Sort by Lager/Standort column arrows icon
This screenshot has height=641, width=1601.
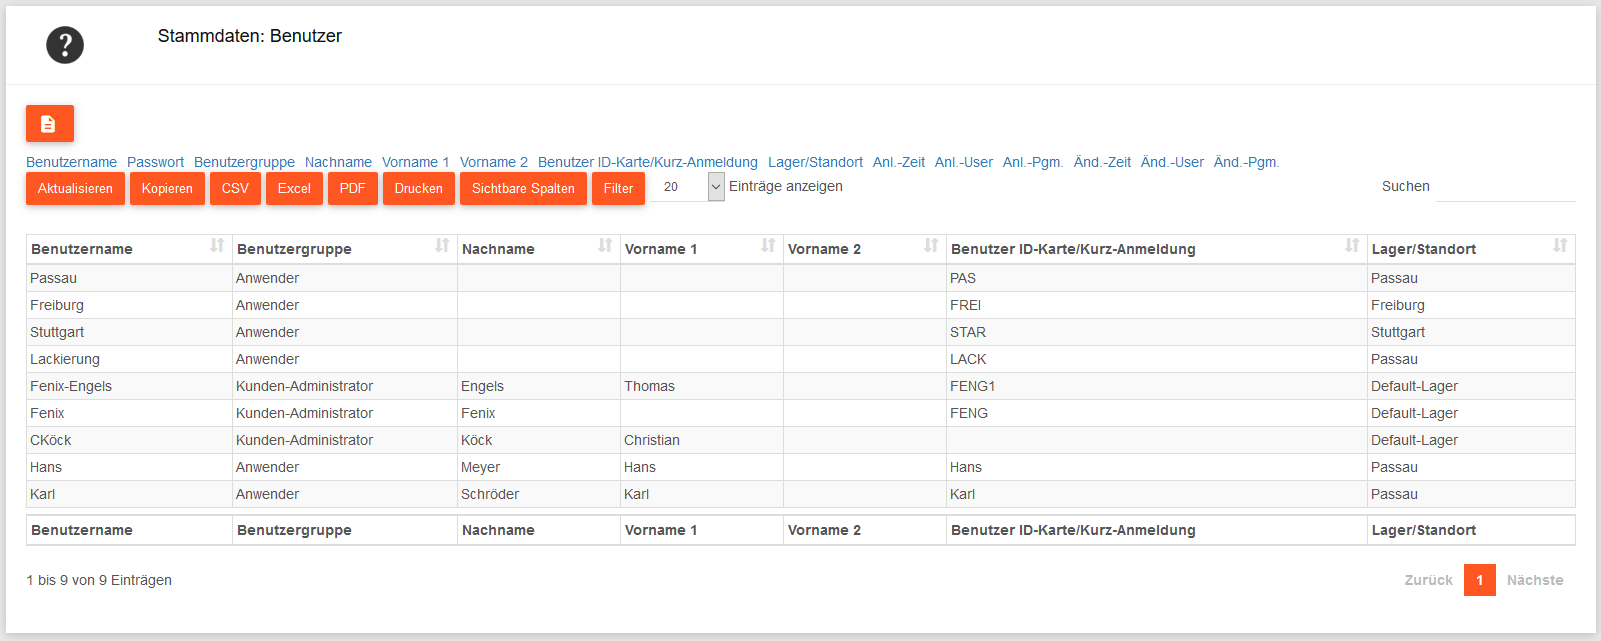coord(1559,246)
